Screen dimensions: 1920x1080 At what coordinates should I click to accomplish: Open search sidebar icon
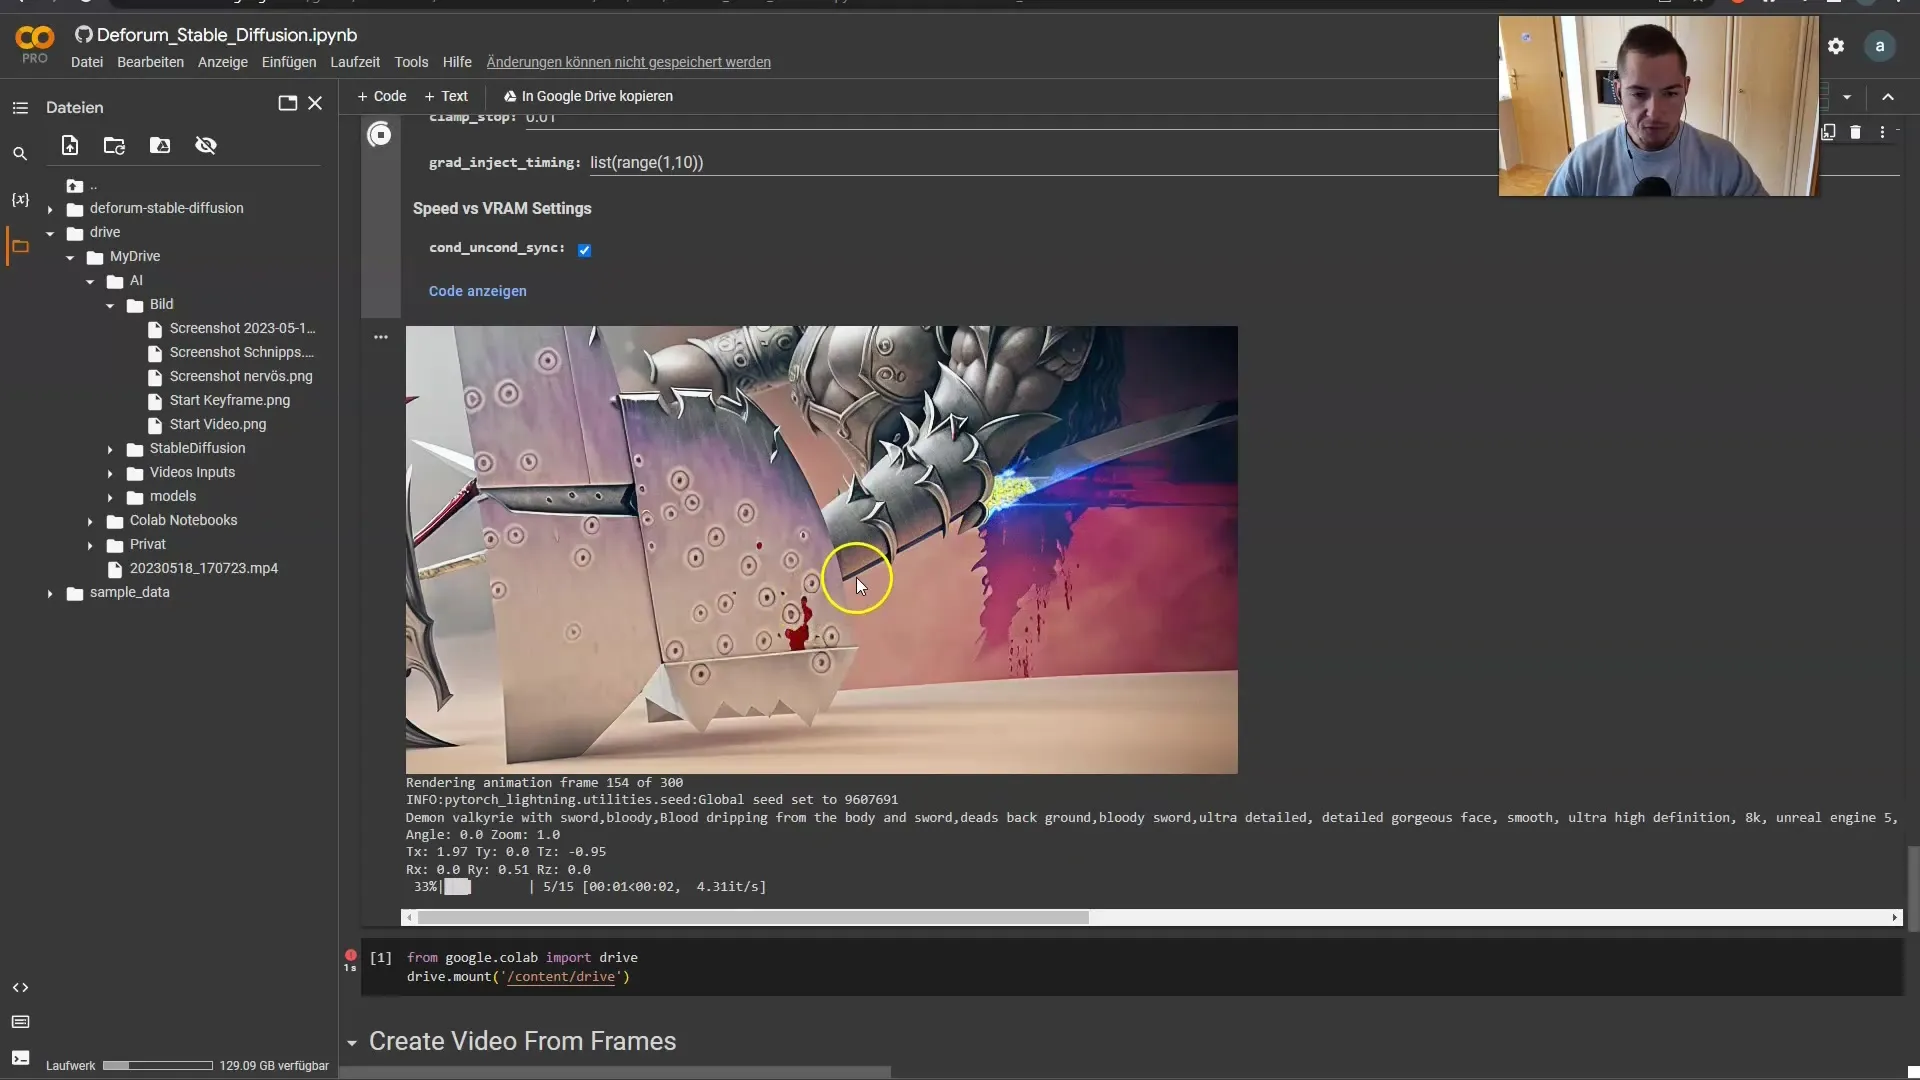[20, 154]
